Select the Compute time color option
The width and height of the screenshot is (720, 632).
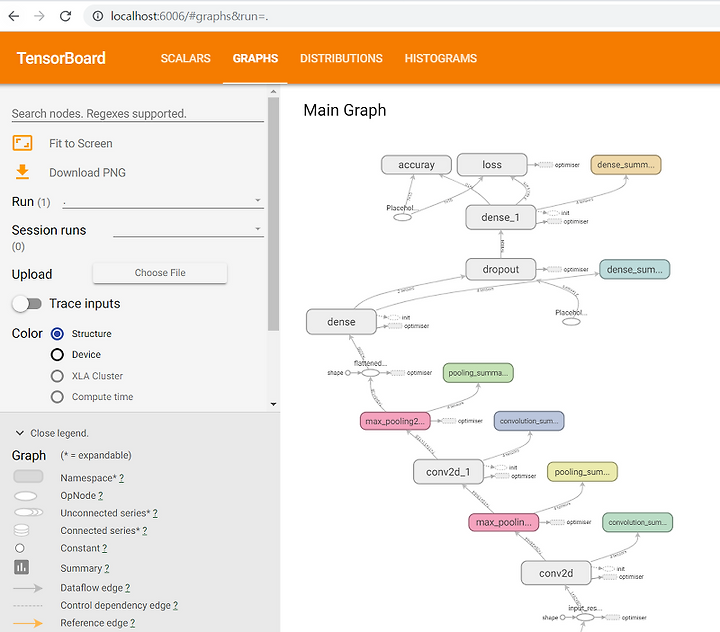pos(57,396)
